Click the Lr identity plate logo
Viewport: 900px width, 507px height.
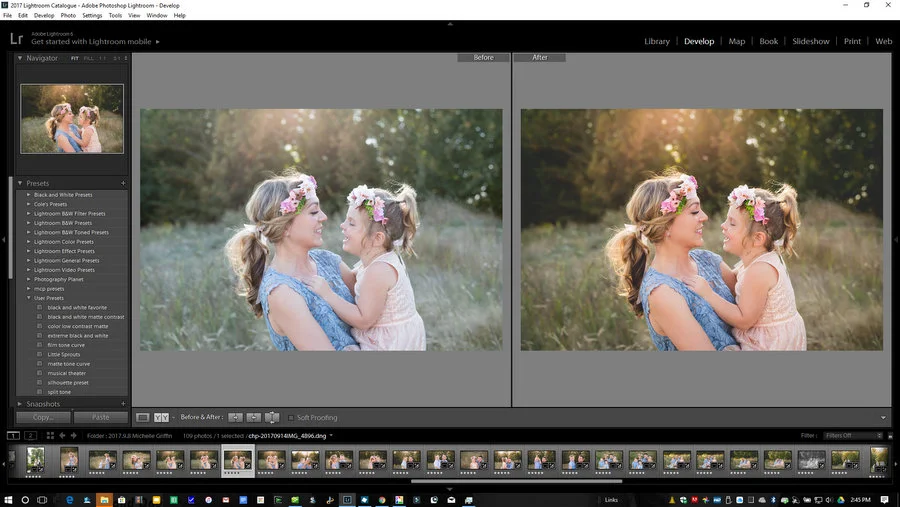[x=16, y=38]
